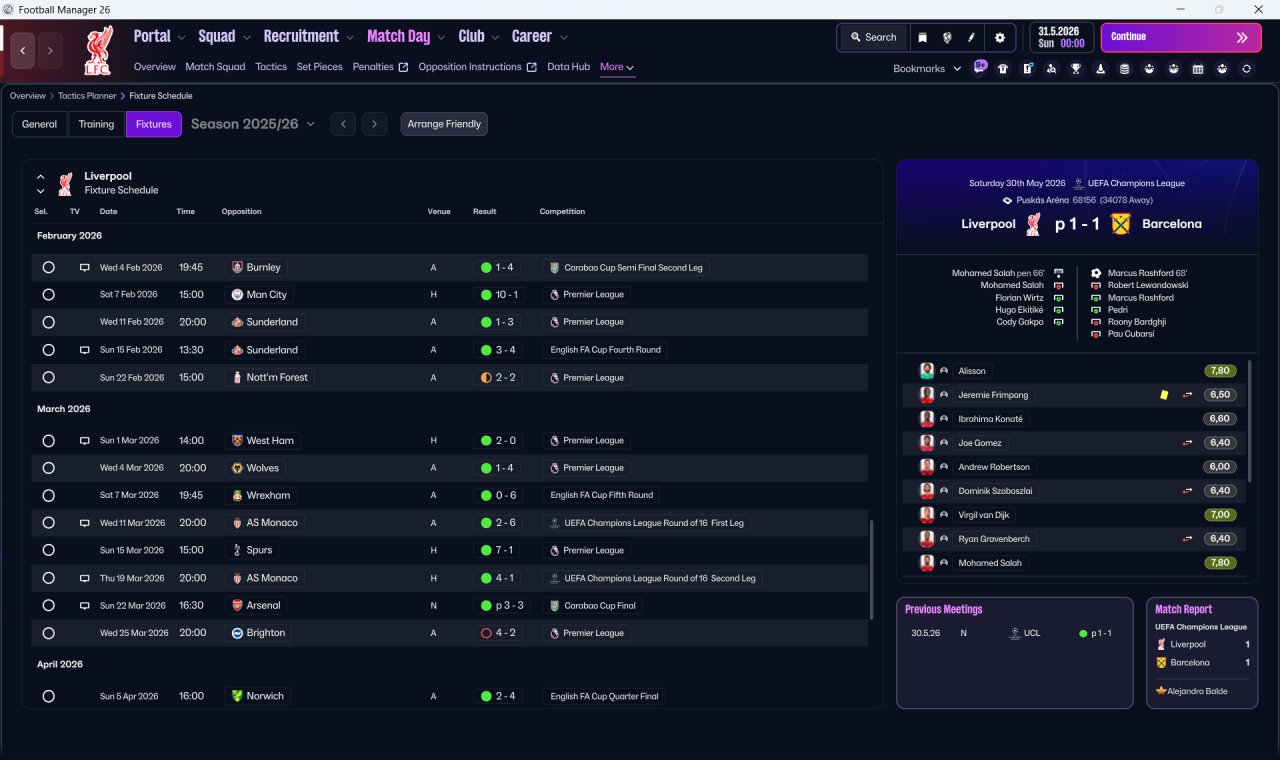This screenshot has width=1280, height=760.
Task: Select the radio button for Burnley fixture
Action: point(48,268)
